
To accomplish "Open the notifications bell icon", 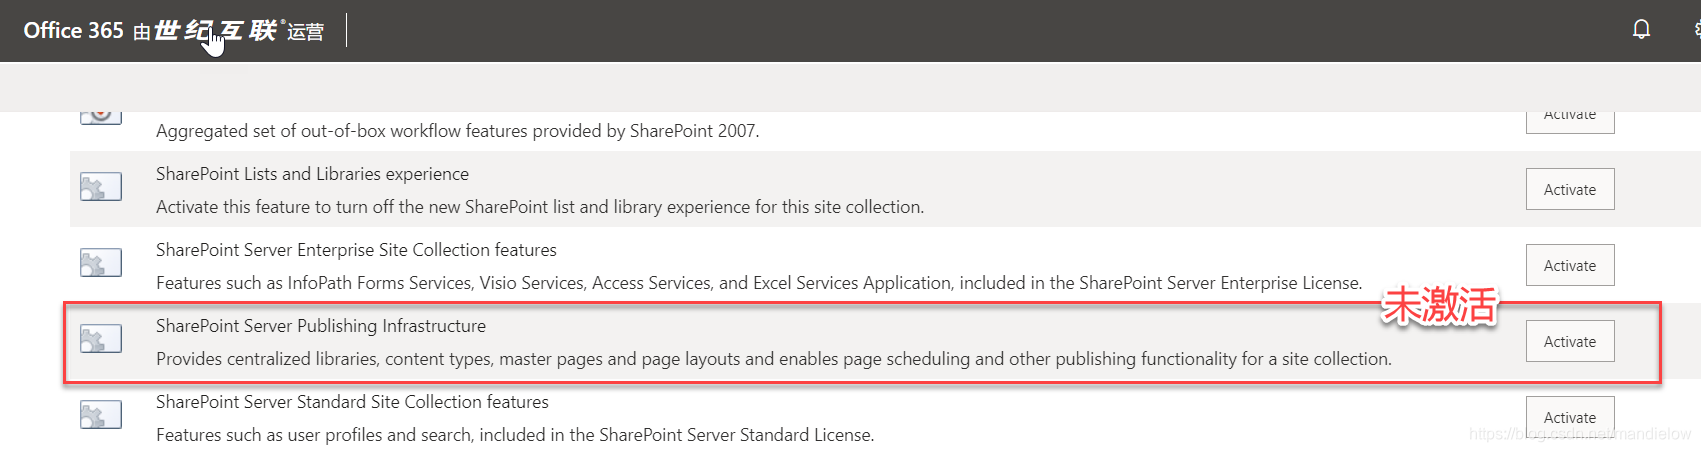I will point(1641,30).
